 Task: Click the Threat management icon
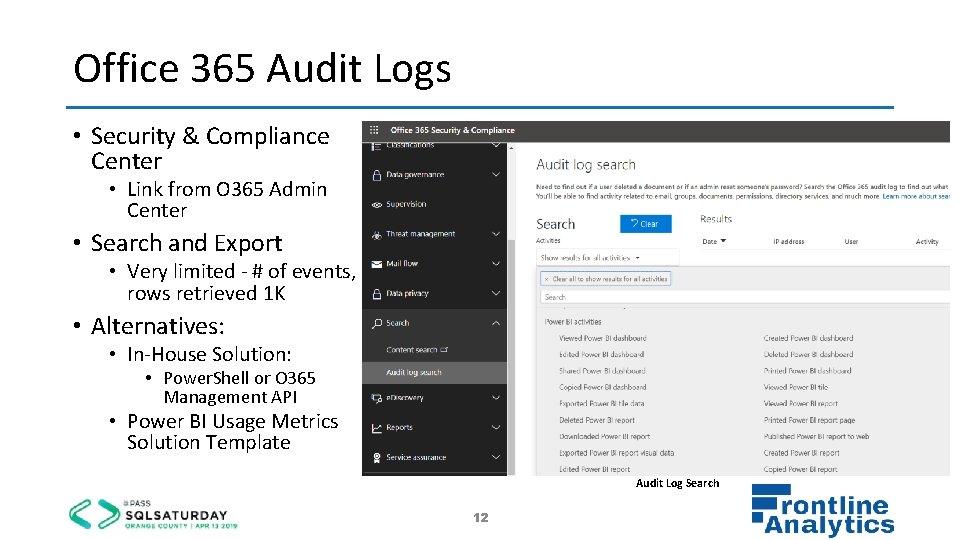pos(377,234)
